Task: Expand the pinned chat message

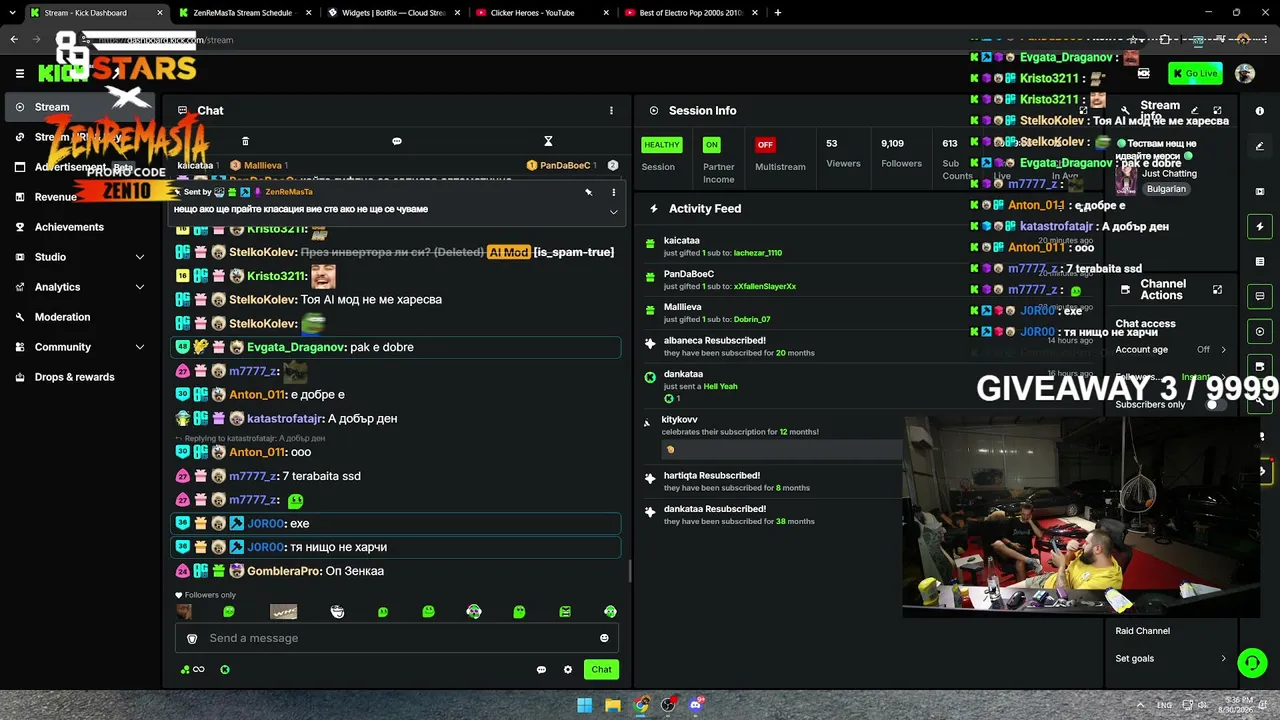Action: coord(613,212)
